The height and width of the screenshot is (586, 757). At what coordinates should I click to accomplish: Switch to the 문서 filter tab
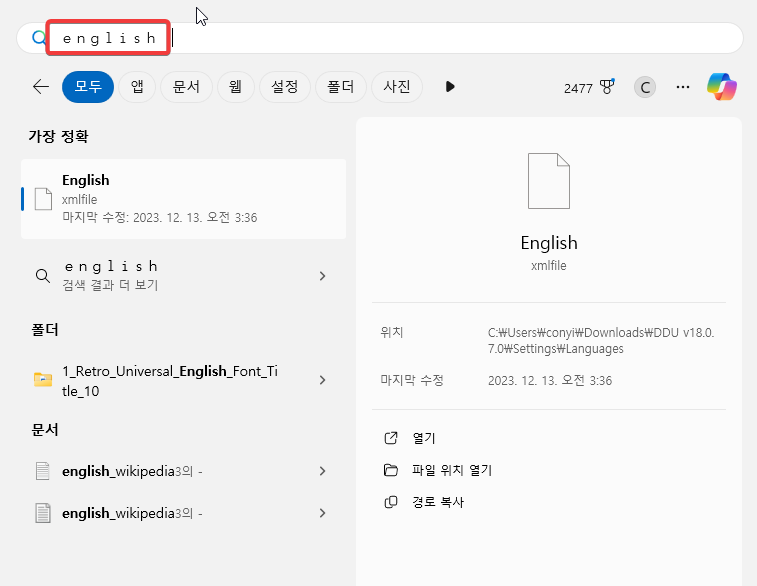click(186, 87)
